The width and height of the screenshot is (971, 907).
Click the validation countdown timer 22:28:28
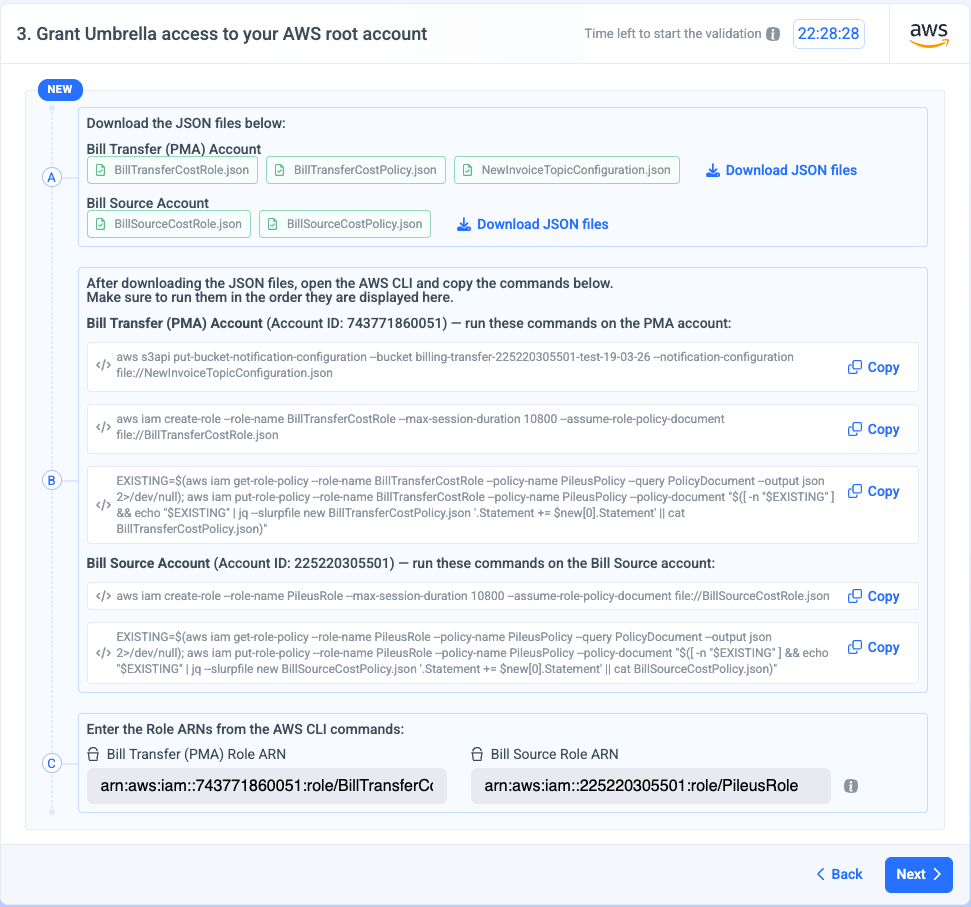(829, 34)
